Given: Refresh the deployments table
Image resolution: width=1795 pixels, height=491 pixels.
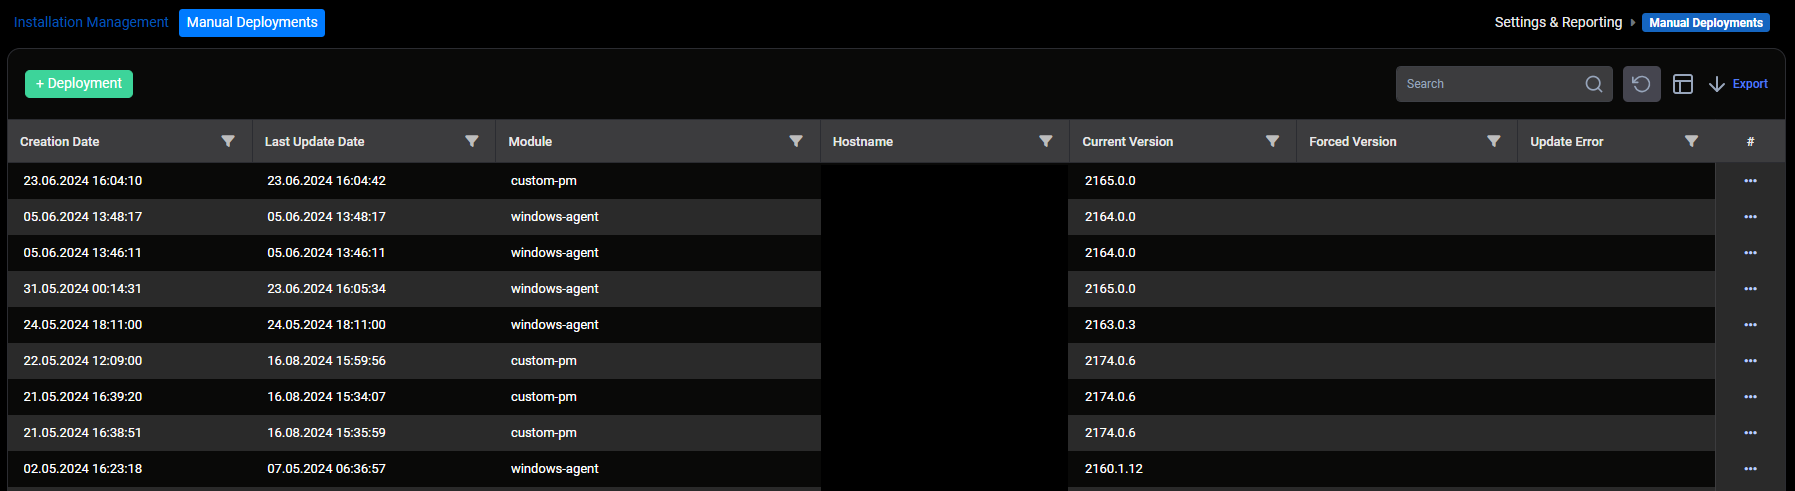Looking at the screenshot, I should click(x=1641, y=84).
